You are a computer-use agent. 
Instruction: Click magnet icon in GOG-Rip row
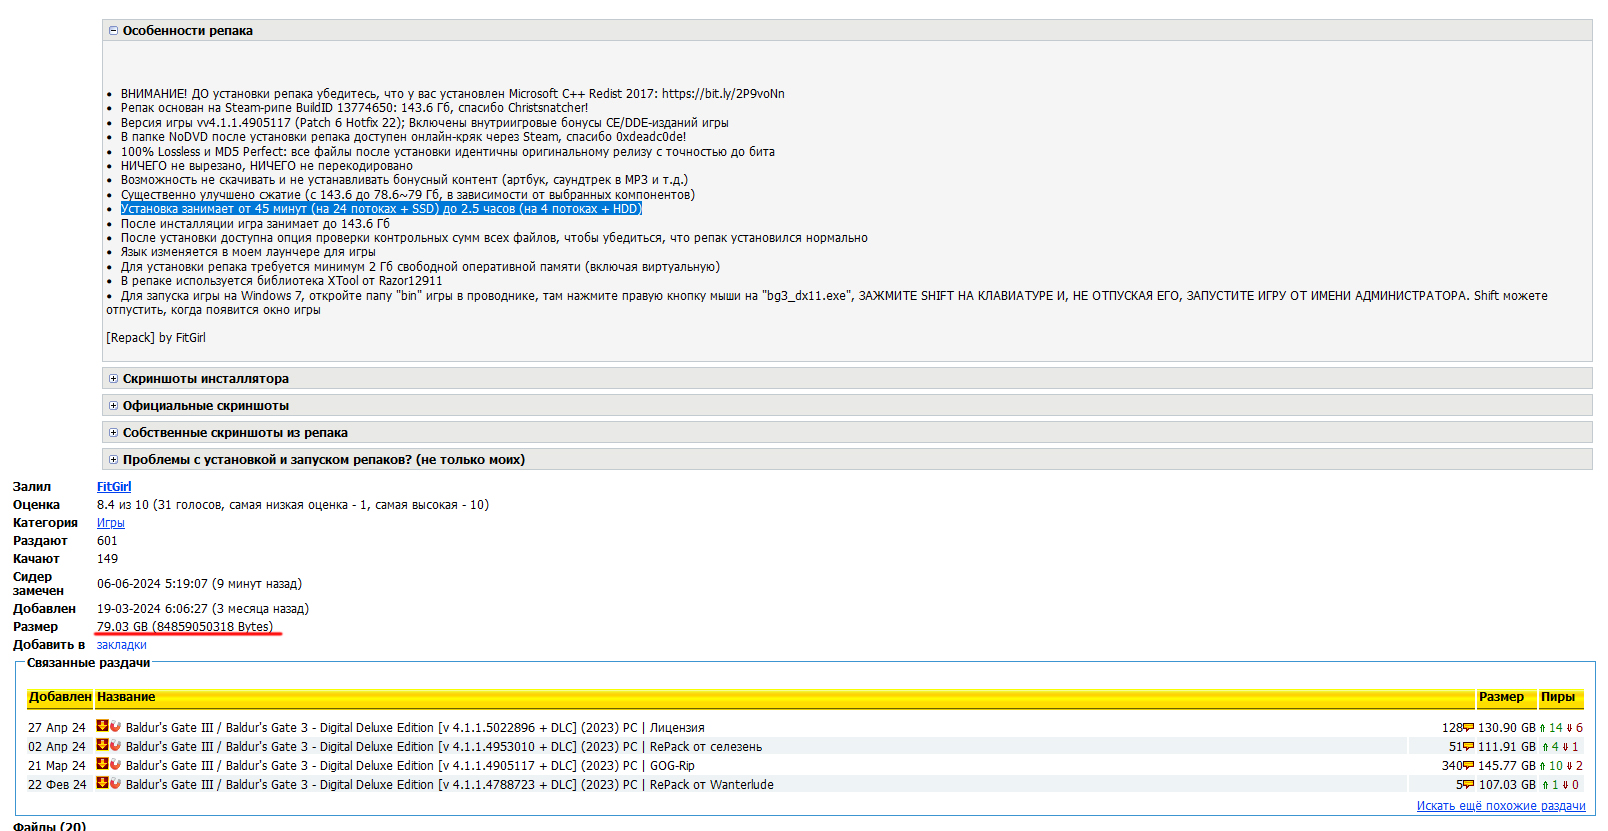click(115, 765)
